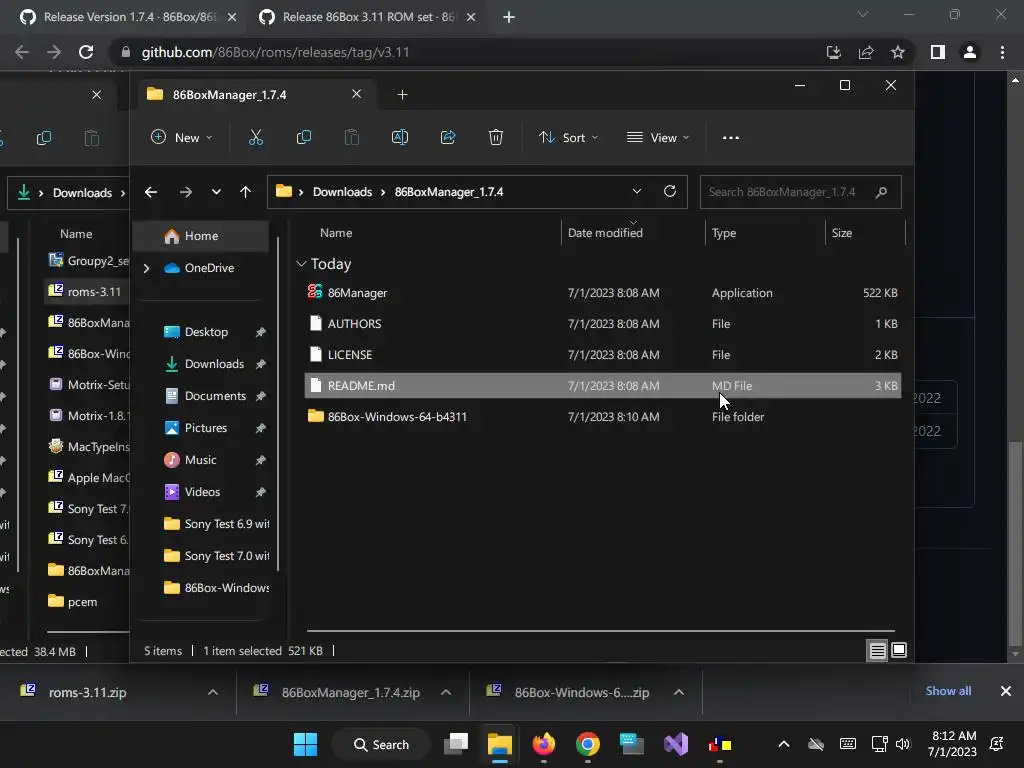Image resolution: width=1024 pixels, height=768 pixels.
Task: Open Chrome side panel icon
Action: pos(937,52)
